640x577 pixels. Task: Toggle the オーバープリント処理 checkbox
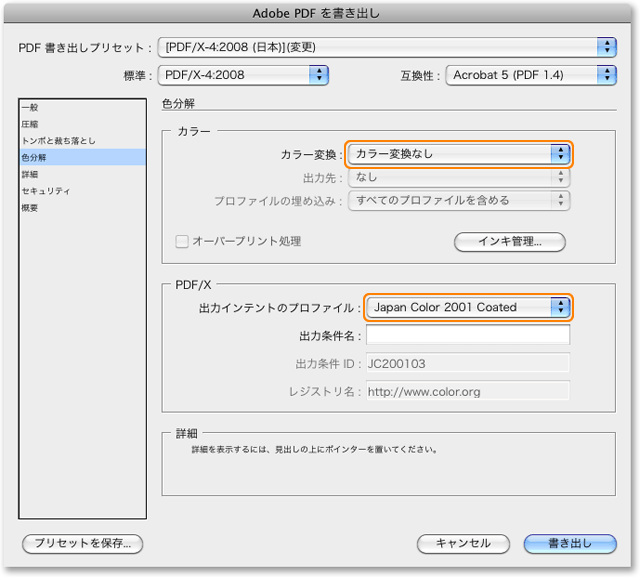(x=182, y=241)
